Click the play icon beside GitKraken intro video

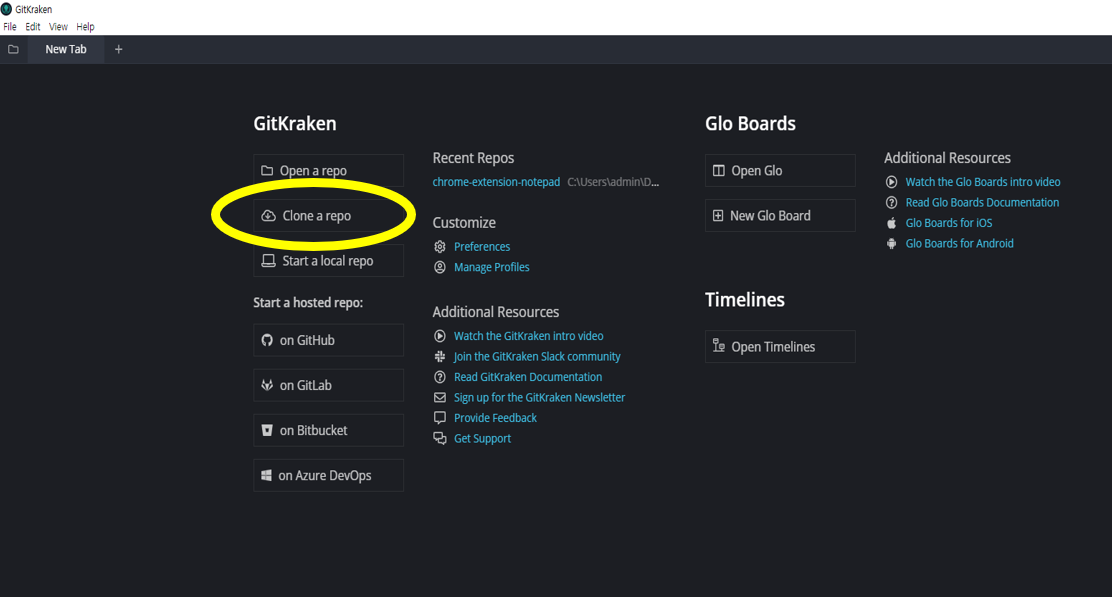pyautogui.click(x=440, y=336)
